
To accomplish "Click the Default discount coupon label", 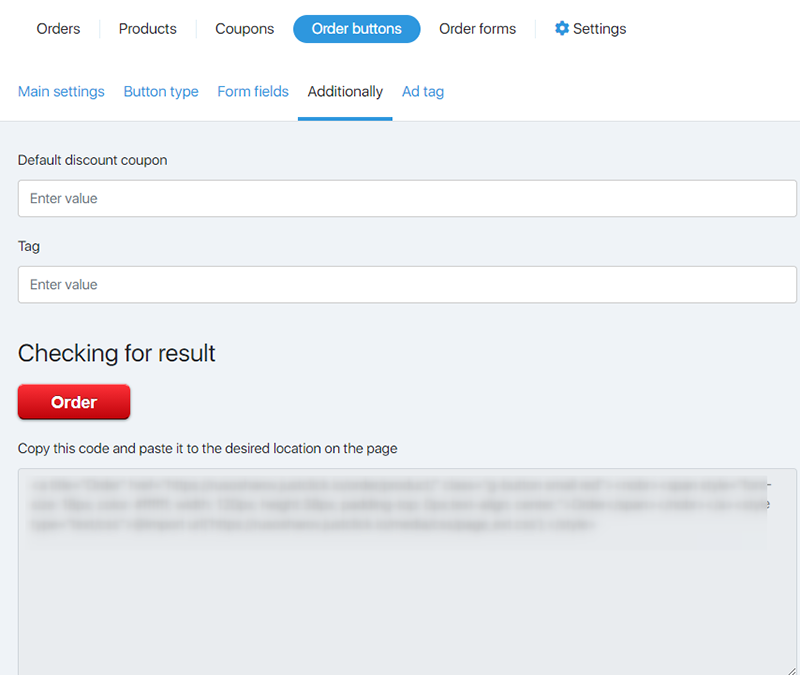I will (x=92, y=160).
